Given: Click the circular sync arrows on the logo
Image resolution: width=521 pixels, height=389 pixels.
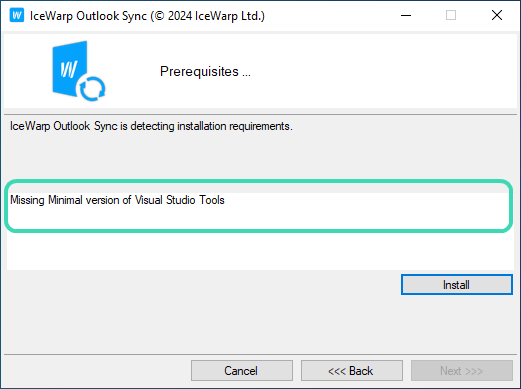Looking at the screenshot, I should 93,88.
